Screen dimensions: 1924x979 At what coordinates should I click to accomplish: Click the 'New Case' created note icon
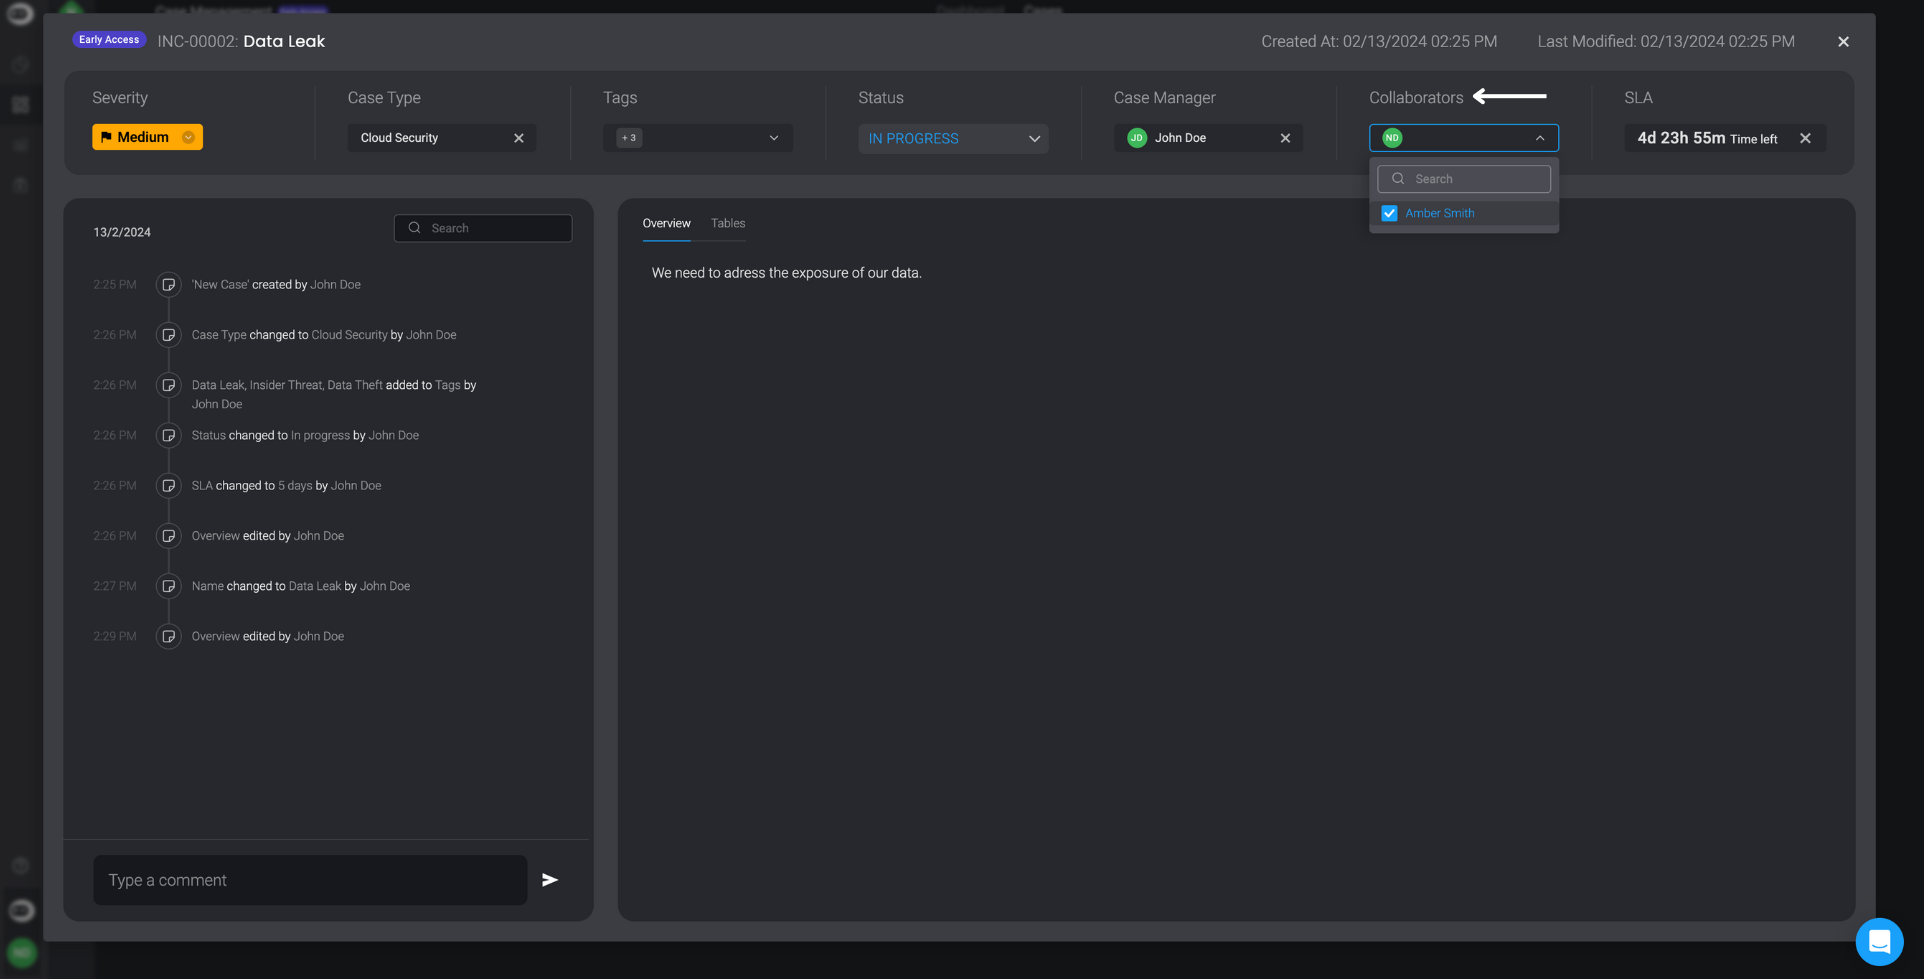point(169,285)
